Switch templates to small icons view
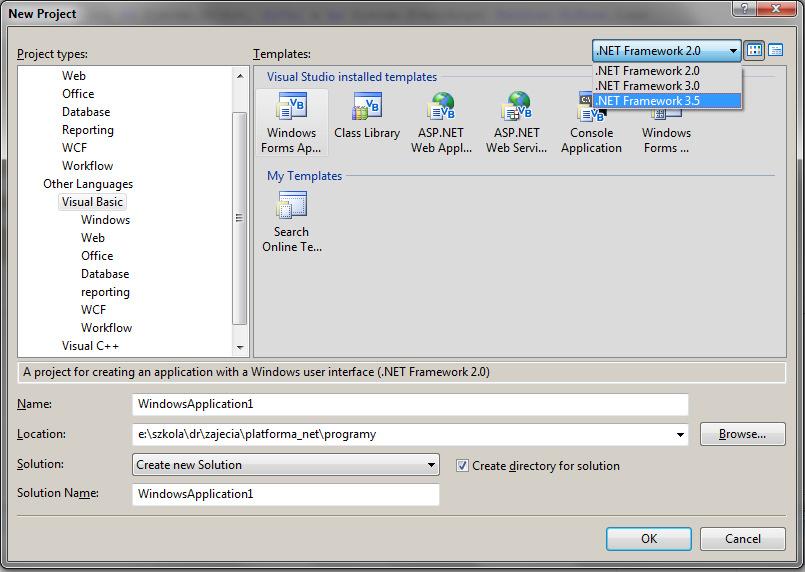Image resolution: width=805 pixels, height=572 pixels. pyautogui.click(x=775, y=50)
